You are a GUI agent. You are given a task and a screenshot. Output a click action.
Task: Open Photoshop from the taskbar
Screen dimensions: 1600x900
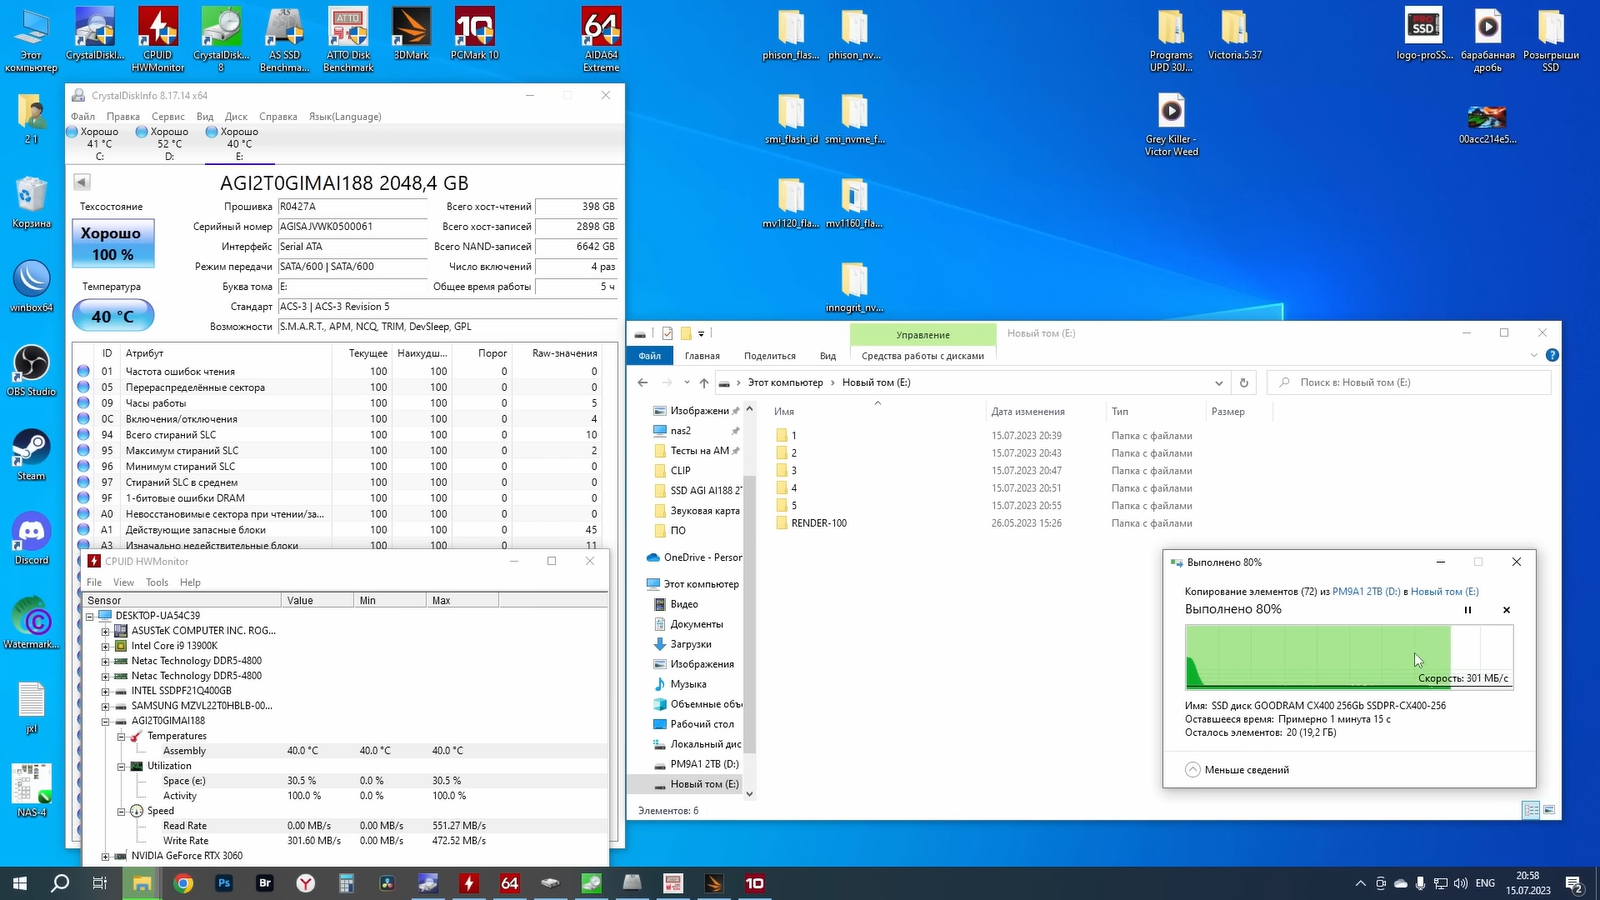(224, 883)
